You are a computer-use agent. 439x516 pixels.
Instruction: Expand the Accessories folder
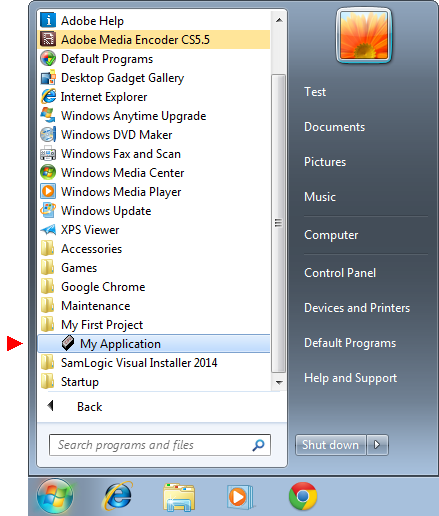click(x=154, y=249)
